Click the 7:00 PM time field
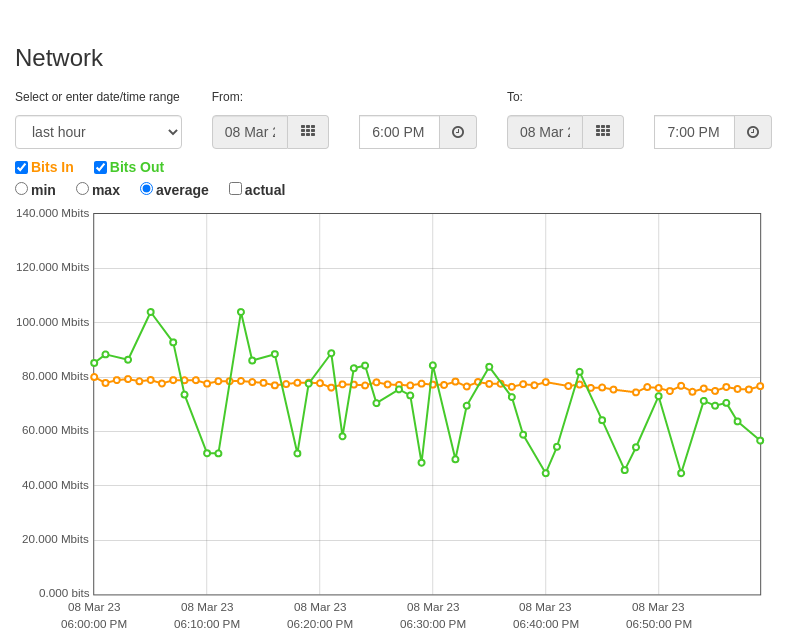This screenshot has width=787, height=634. click(695, 132)
